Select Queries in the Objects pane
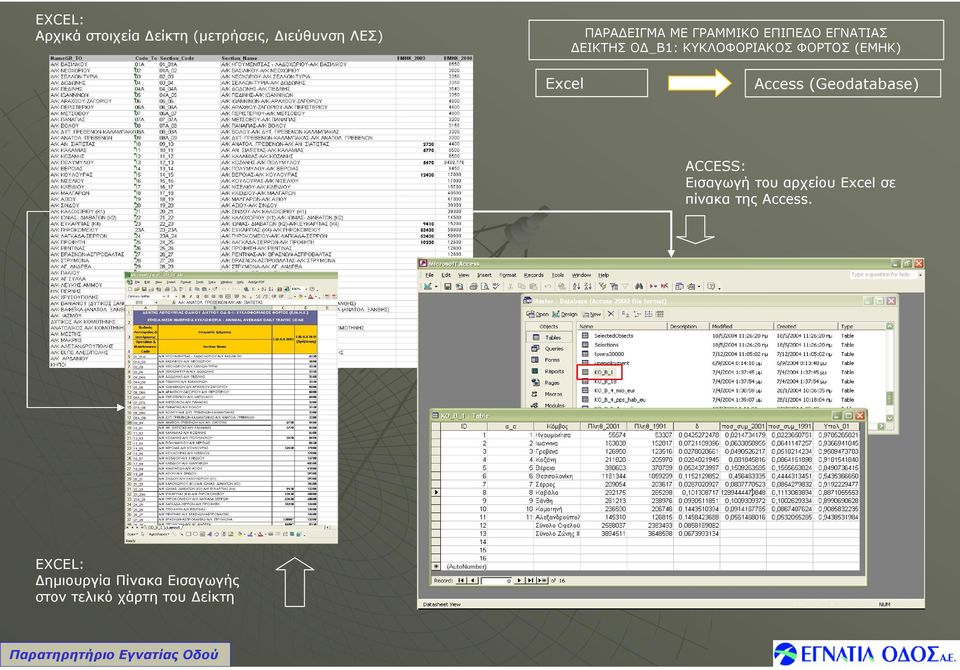This screenshot has height=670, width=960. click(x=549, y=348)
